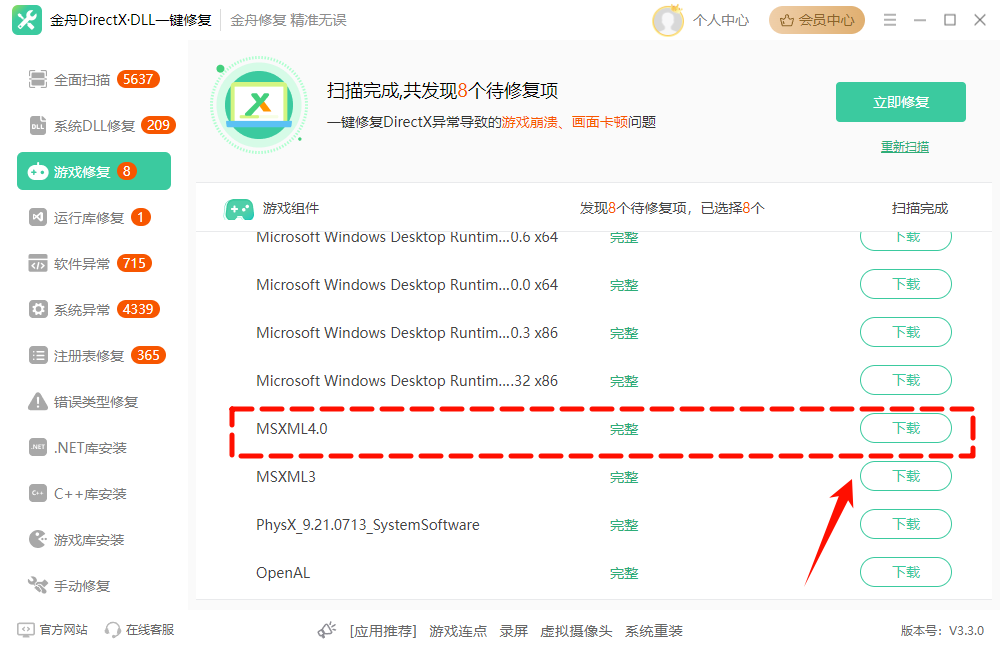Open 官方网站 link
1000x650 pixels.
click(63, 630)
